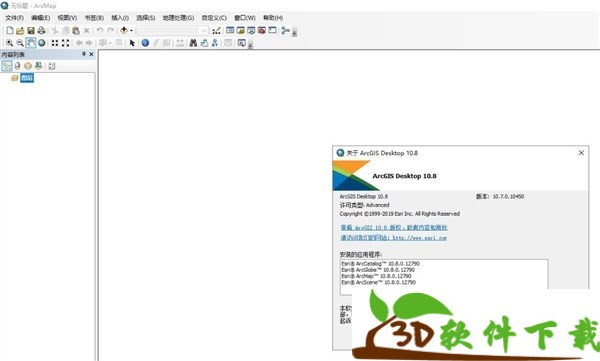Switch to List By Drawing Order view

point(7,66)
